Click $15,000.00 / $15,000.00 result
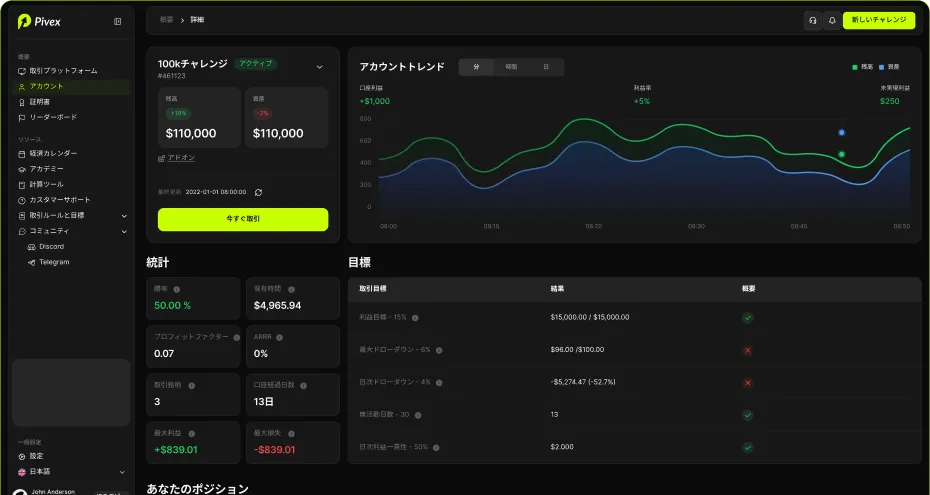This screenshot has height=495, width=930. pos(590,318)
